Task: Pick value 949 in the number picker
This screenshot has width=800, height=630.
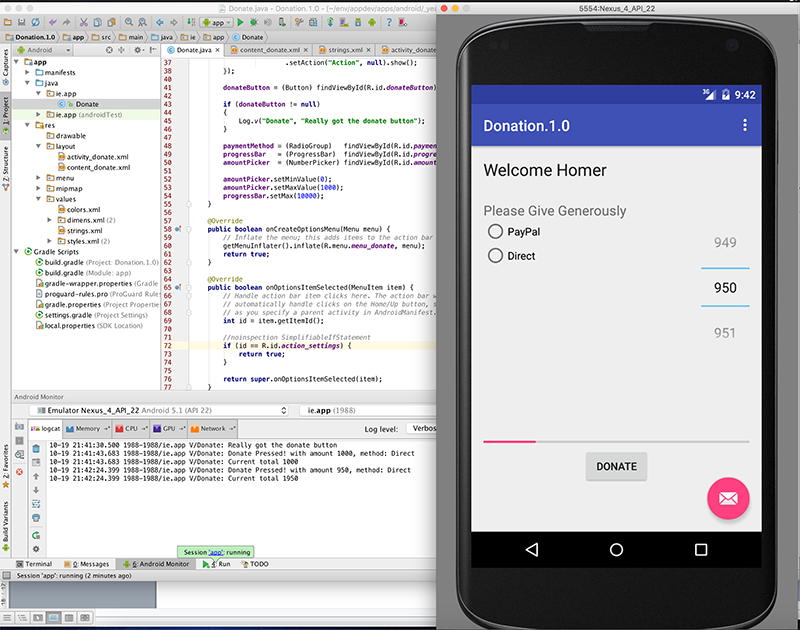Action: (725, 243)
